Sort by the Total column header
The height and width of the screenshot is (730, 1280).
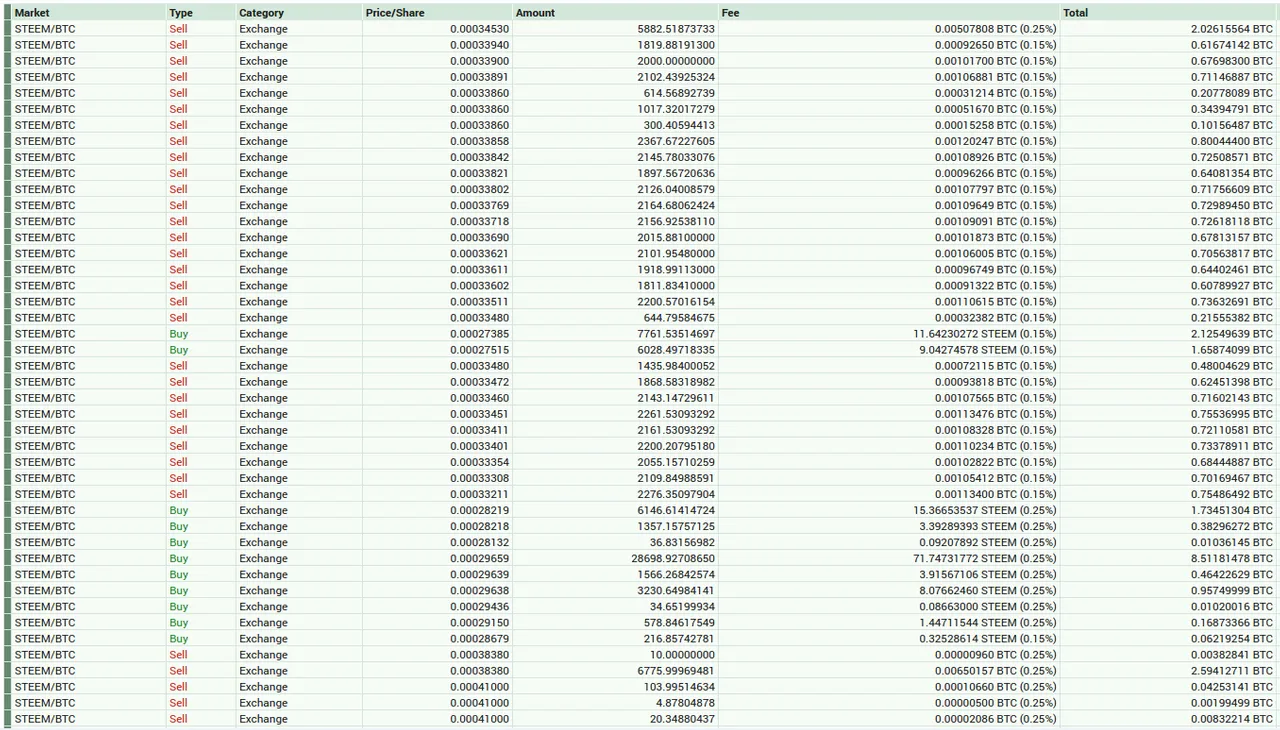[x=1168, y=13]
